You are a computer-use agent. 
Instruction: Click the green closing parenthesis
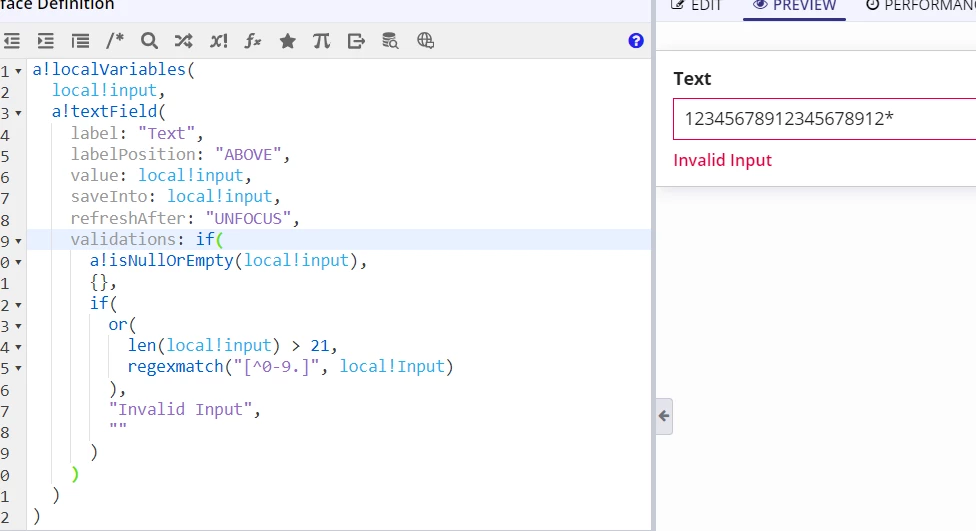tap(75, 474)
